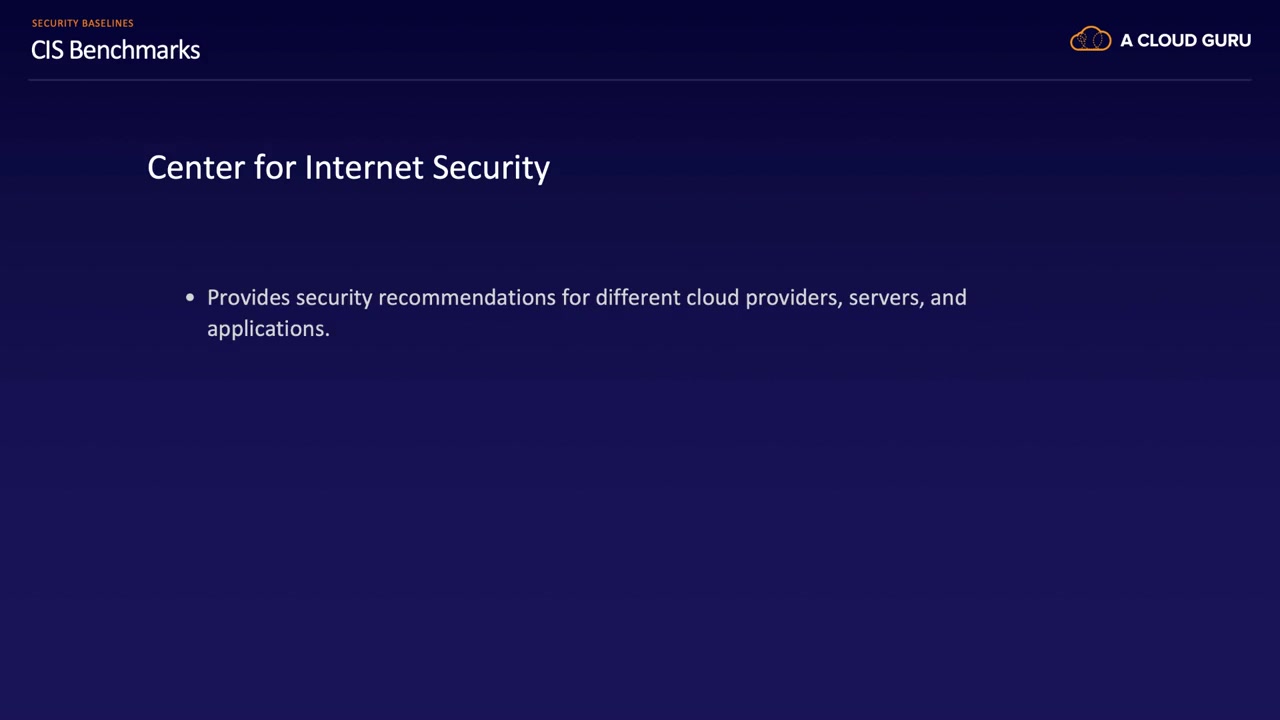Click the word "Internet" in the heading
The height and width of the screenshot is (720, 1280).
364,167
